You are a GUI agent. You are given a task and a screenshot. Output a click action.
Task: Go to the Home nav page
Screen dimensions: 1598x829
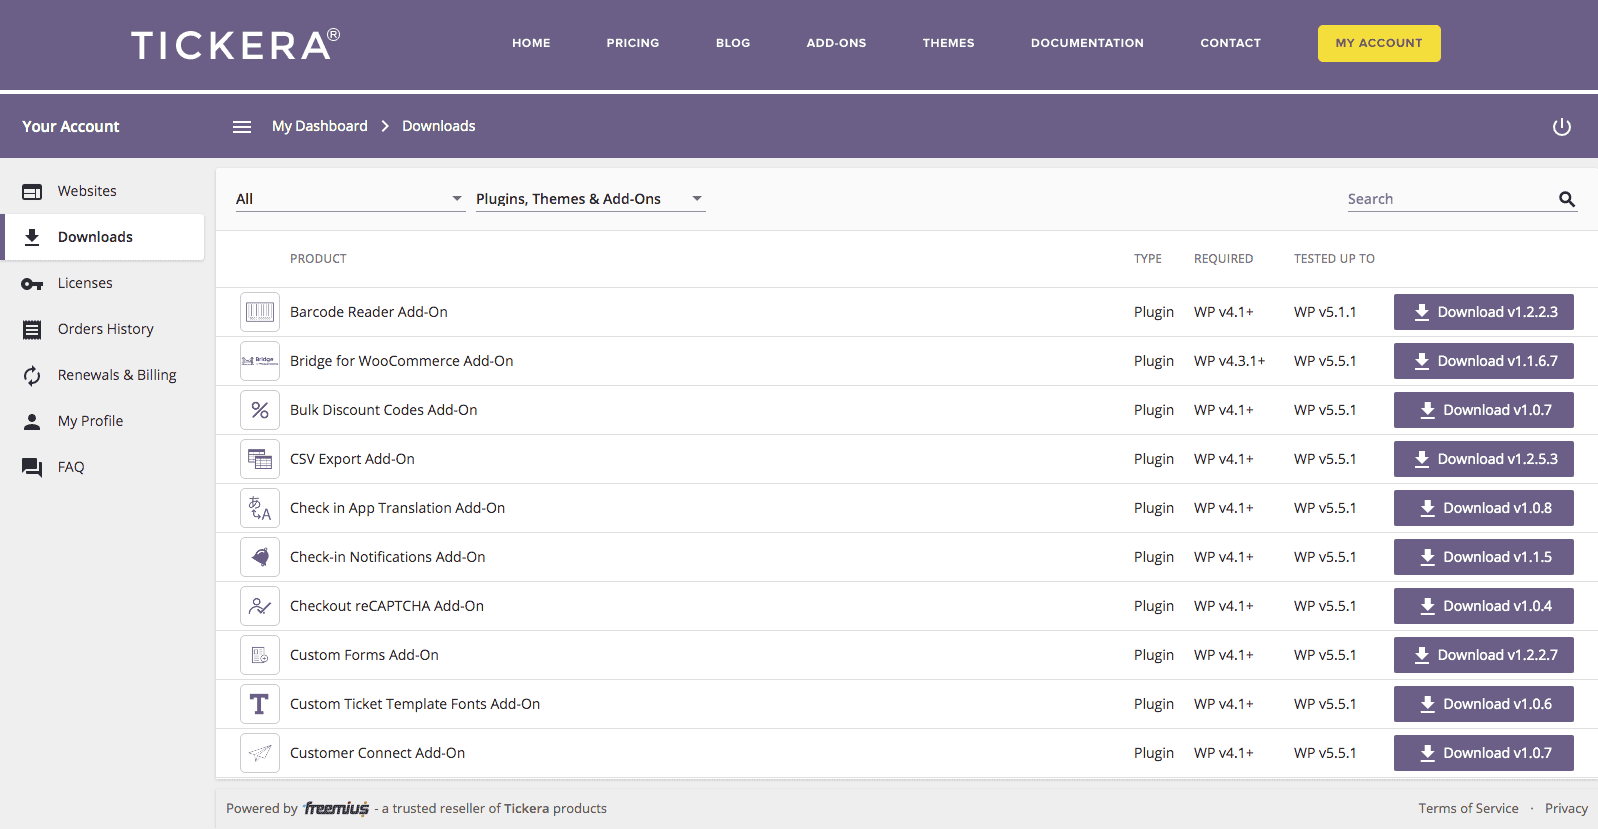coord(531,43)
